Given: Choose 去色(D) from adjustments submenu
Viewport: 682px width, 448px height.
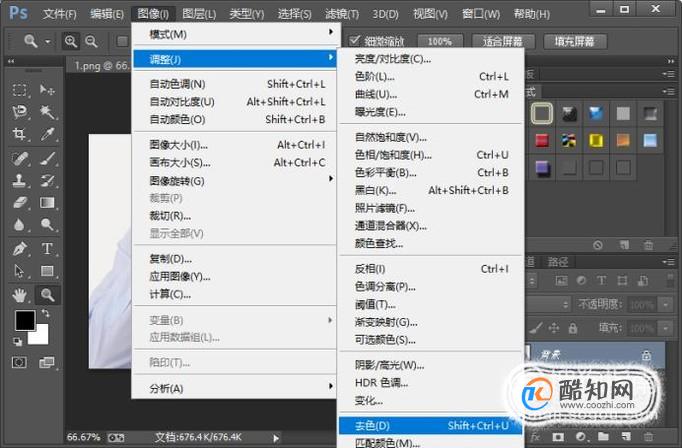Looking at the screenshot, I should (x=431, y=425).
